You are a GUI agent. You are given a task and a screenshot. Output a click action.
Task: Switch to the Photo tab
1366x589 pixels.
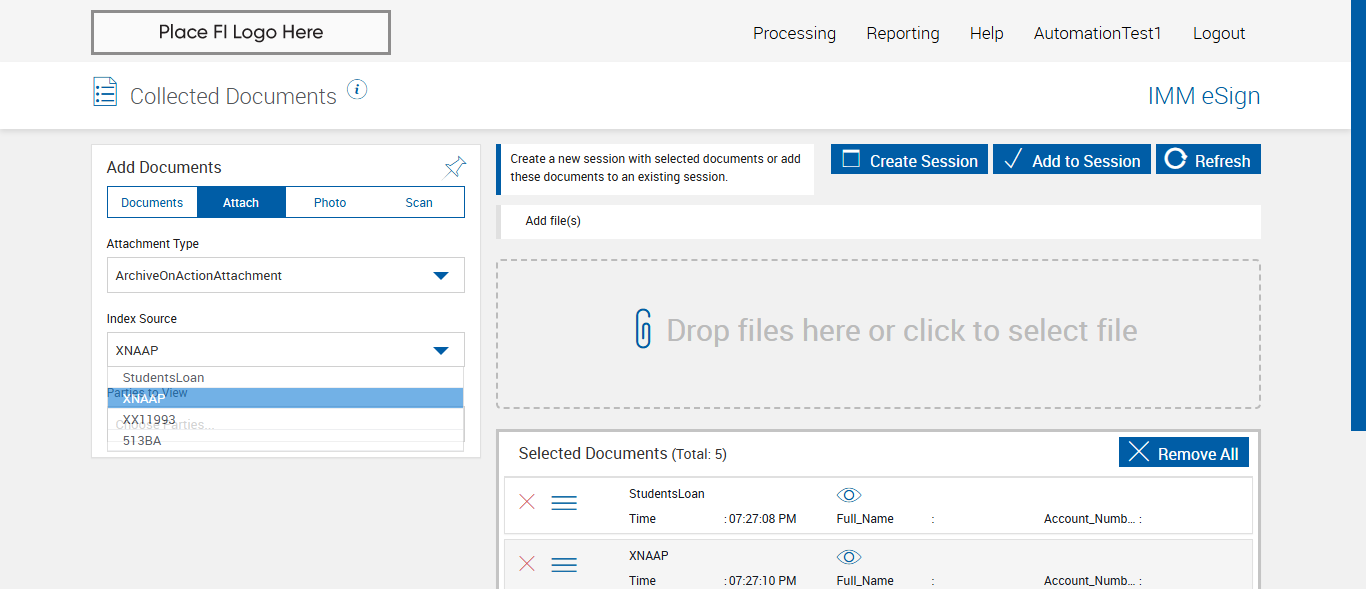pos(330,203)
